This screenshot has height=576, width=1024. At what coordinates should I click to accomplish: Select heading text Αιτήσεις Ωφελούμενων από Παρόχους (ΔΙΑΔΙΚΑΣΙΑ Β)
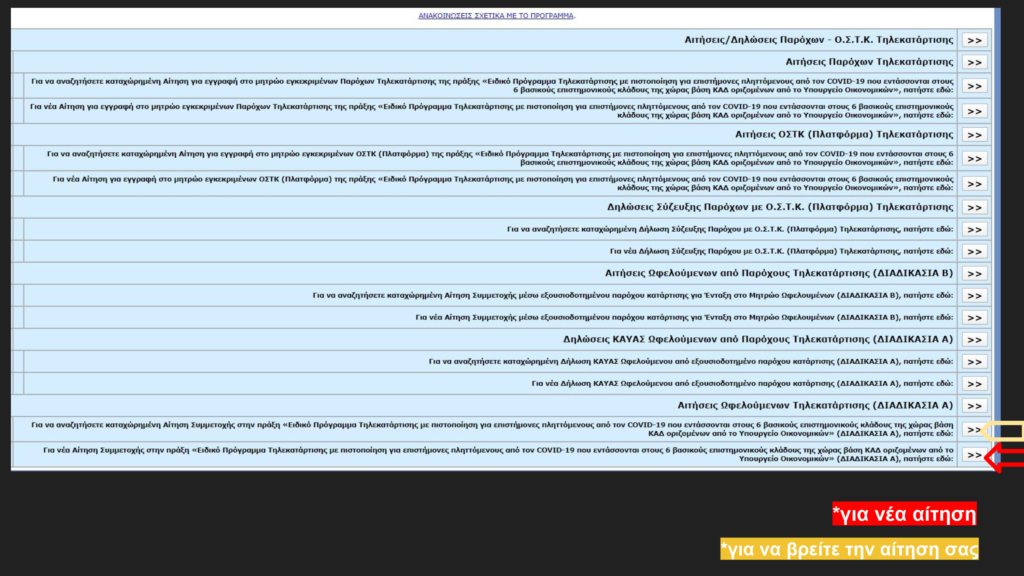[x=778, y=273]
